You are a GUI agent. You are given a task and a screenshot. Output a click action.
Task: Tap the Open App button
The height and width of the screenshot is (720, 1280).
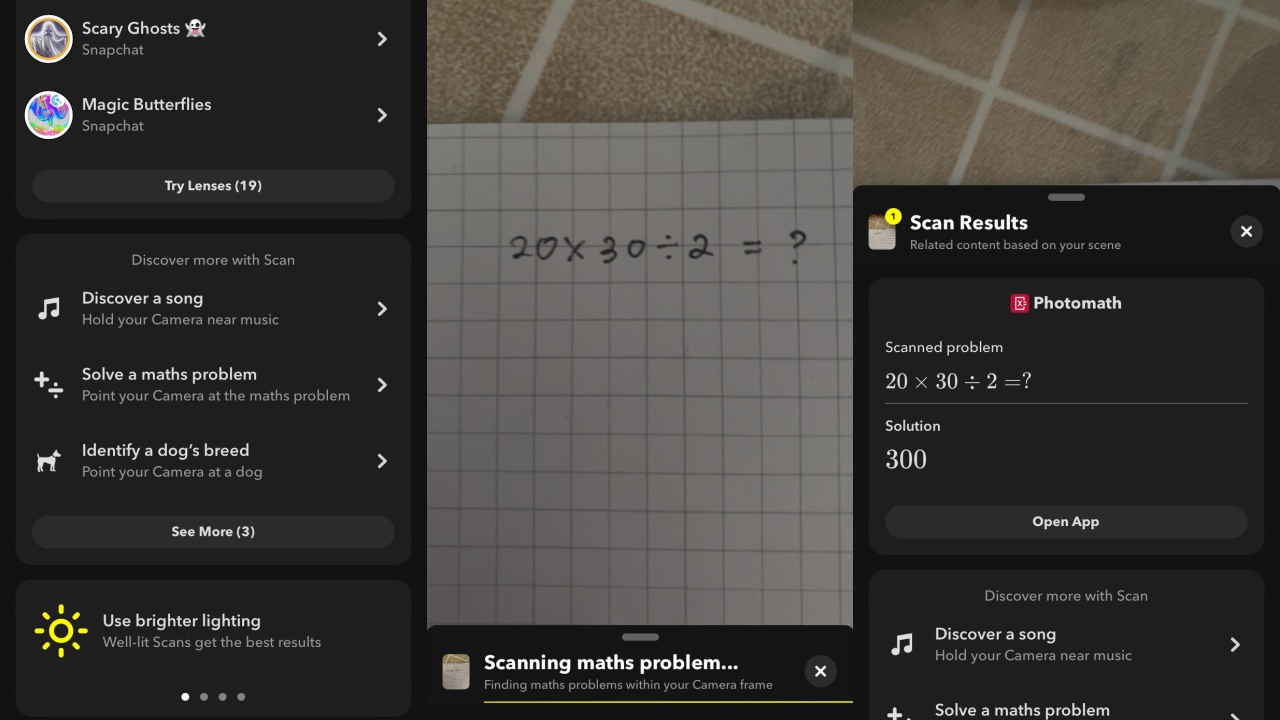tap(1066, 522)
